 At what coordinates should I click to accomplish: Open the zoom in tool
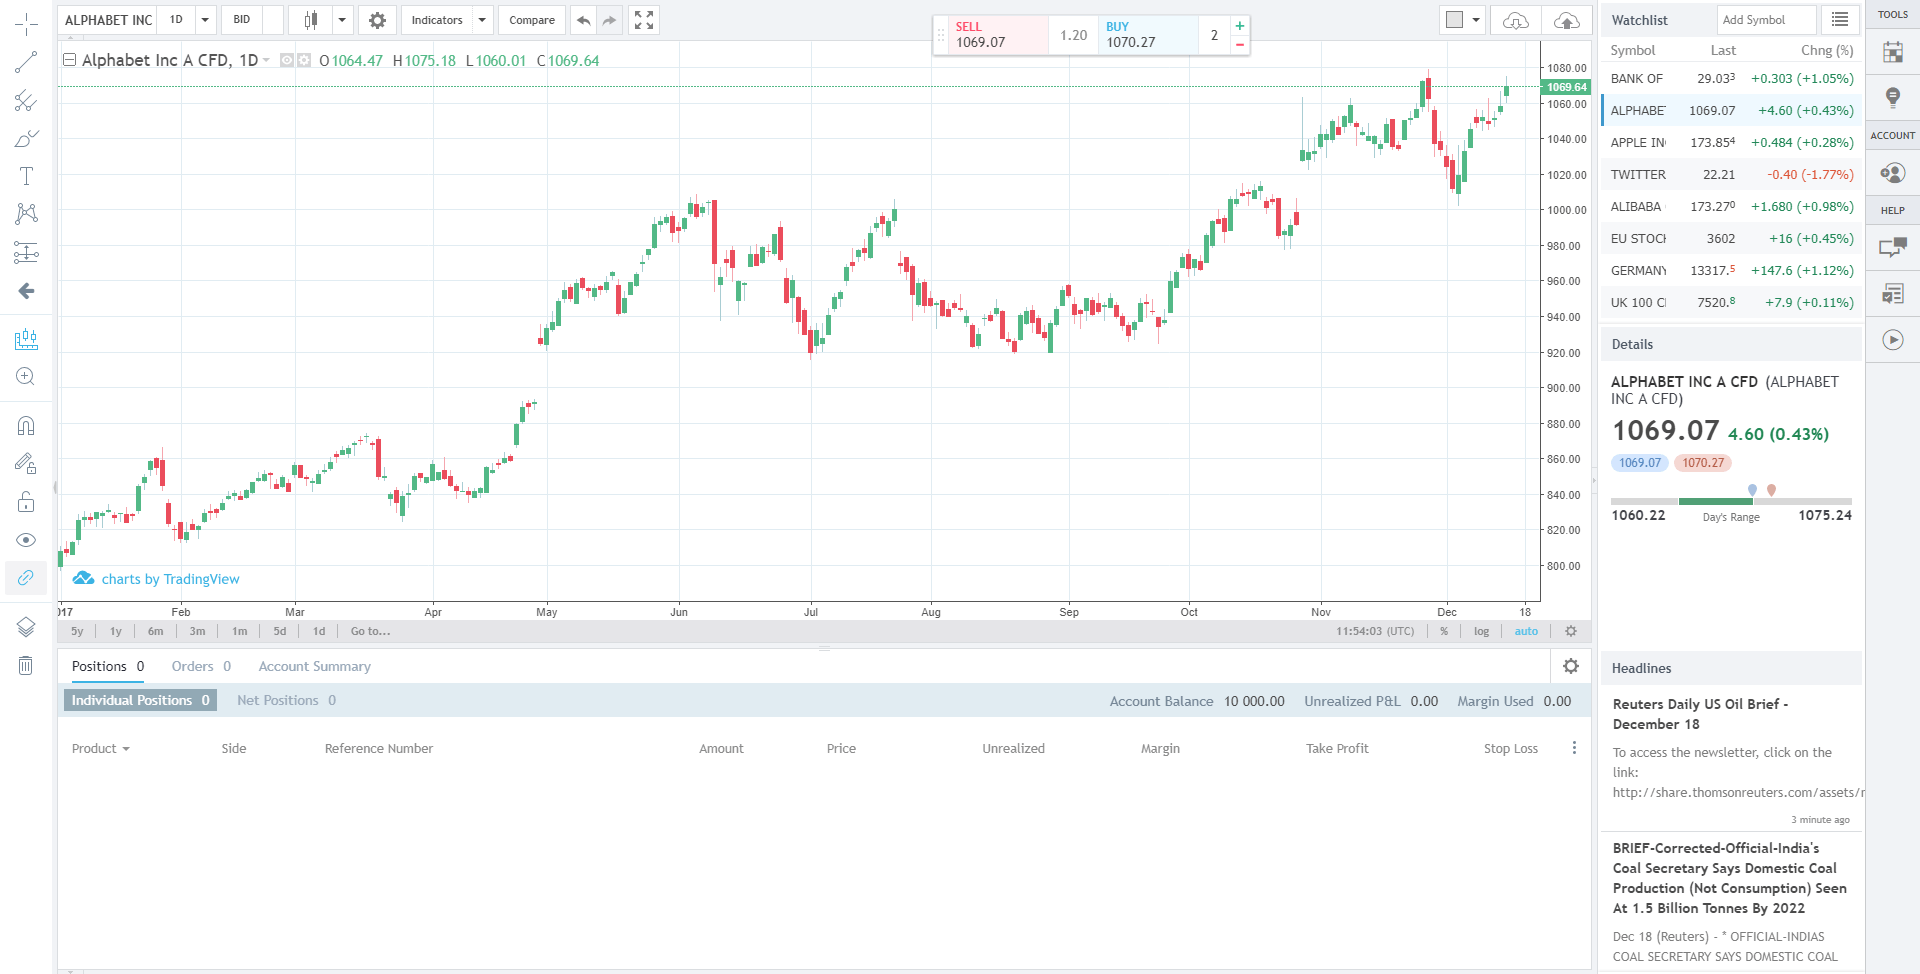[26, 376]
